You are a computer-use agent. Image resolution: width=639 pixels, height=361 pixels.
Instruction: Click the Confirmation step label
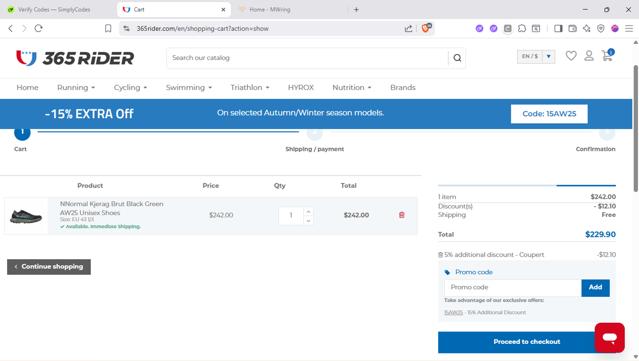[595, 149]
